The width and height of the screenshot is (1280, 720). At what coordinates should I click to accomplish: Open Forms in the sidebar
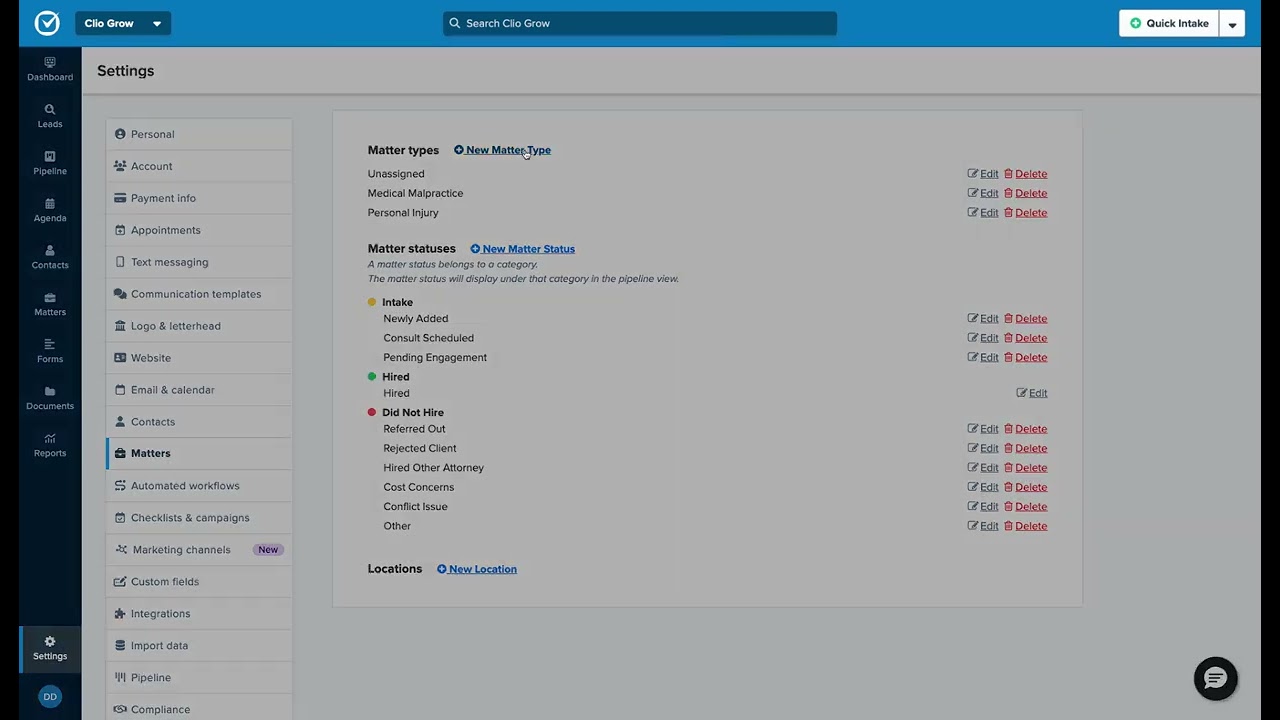(50, 351)
